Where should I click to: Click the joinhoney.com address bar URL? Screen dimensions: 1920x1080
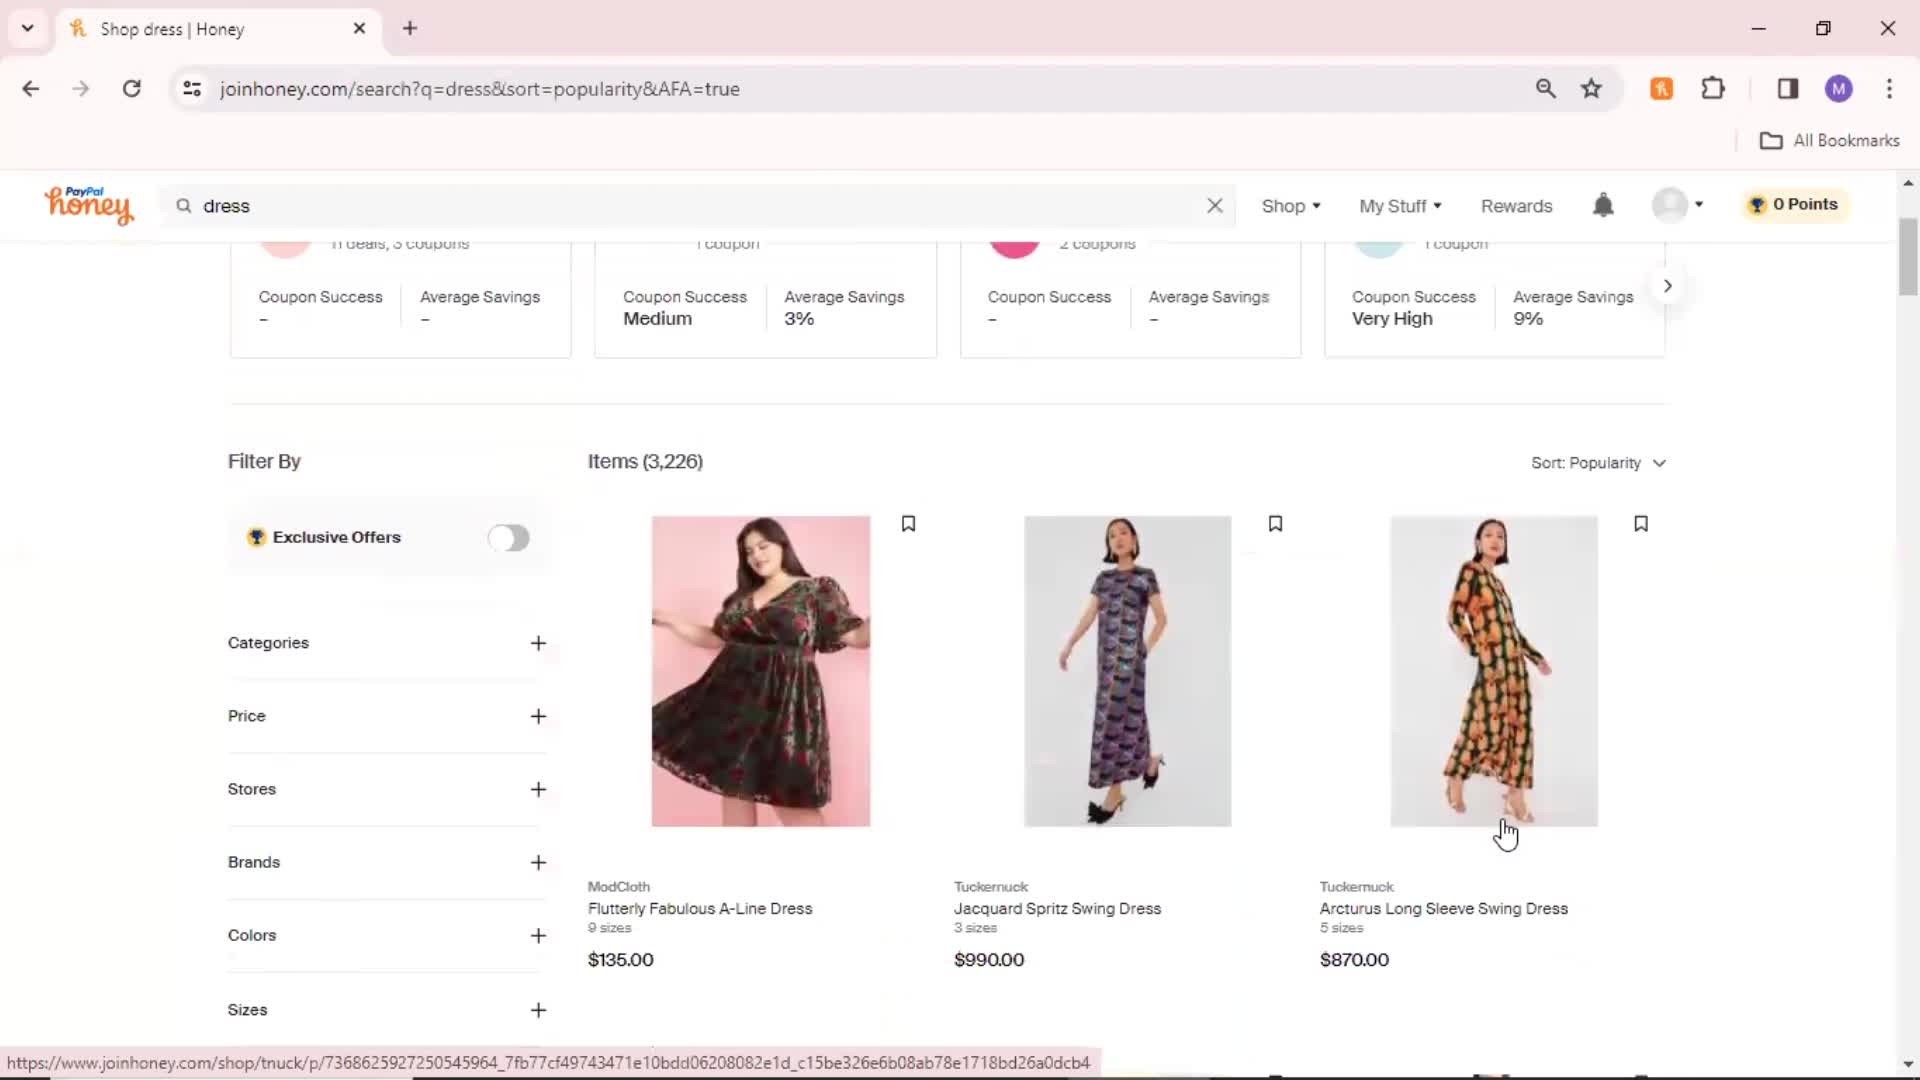tap(479, 89)
